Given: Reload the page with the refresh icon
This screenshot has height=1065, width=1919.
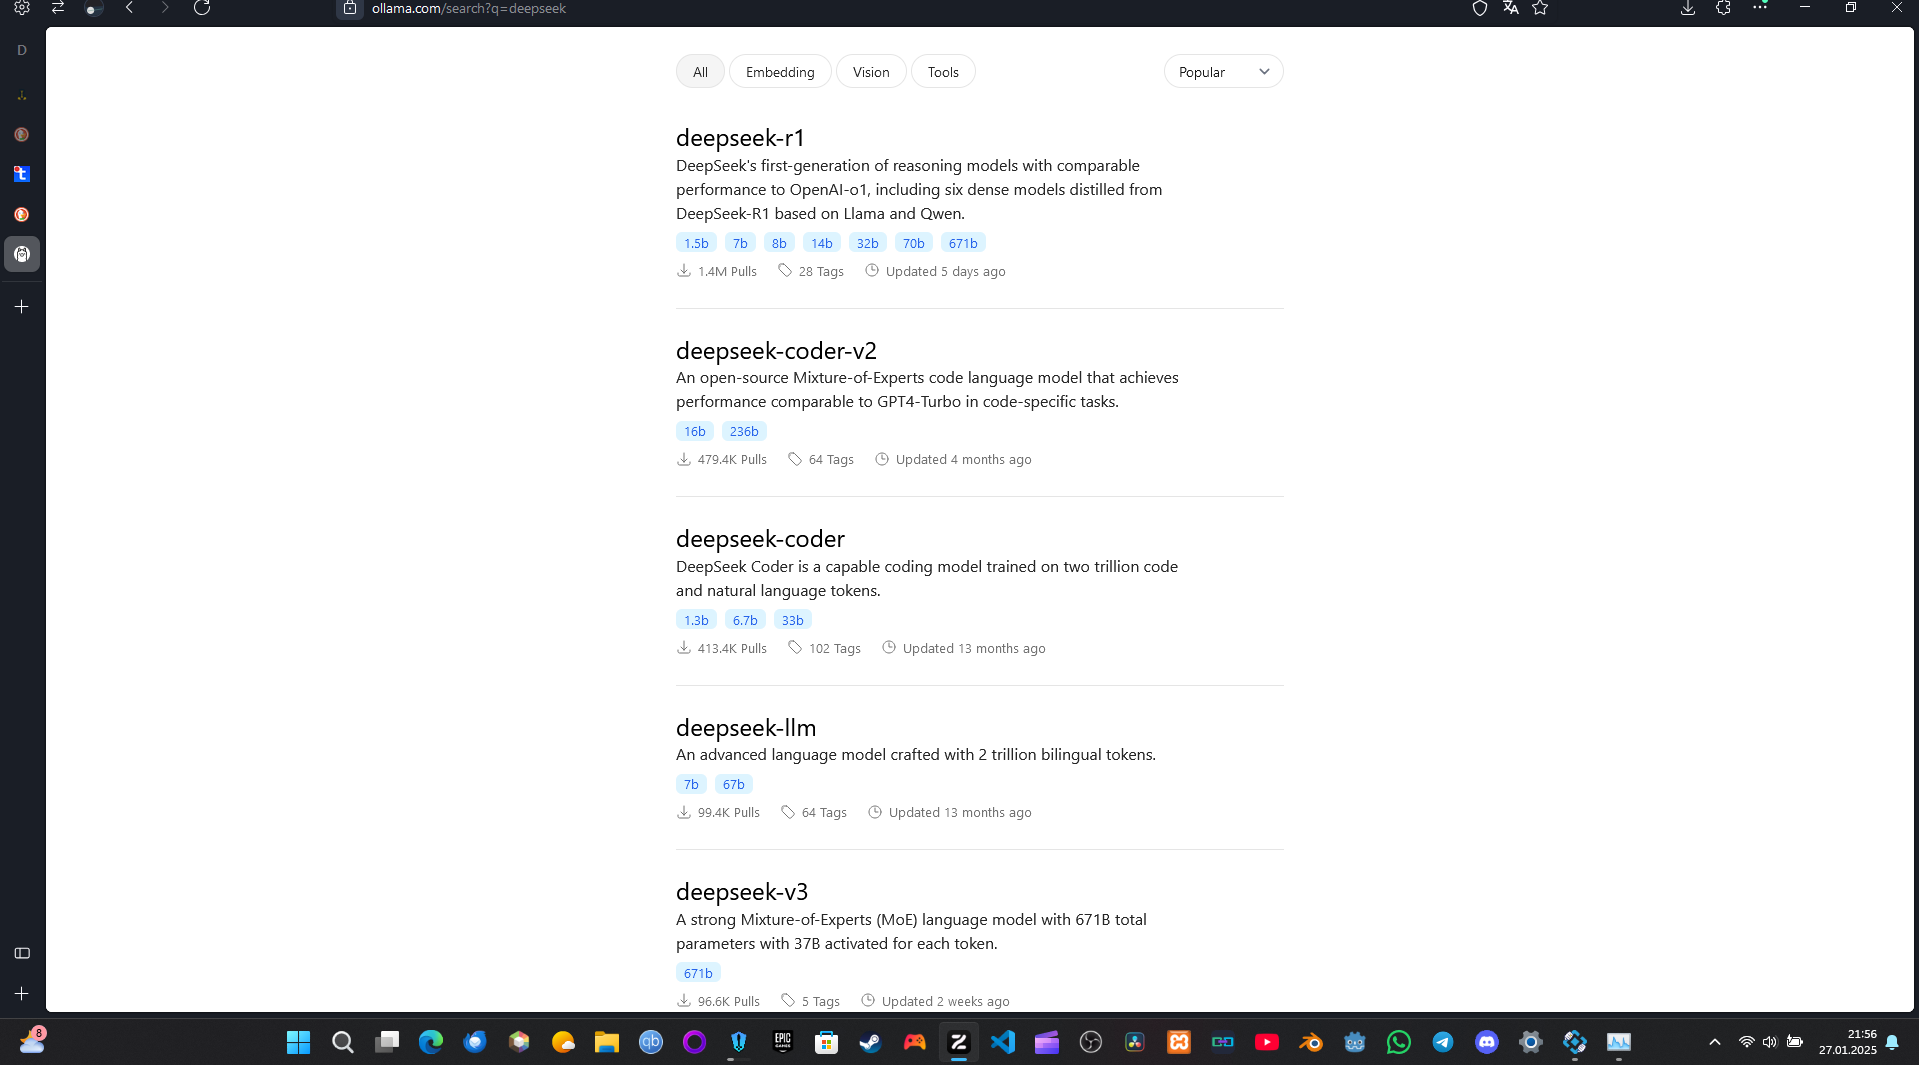Looking at the screenshot, I should coord(202,8).
